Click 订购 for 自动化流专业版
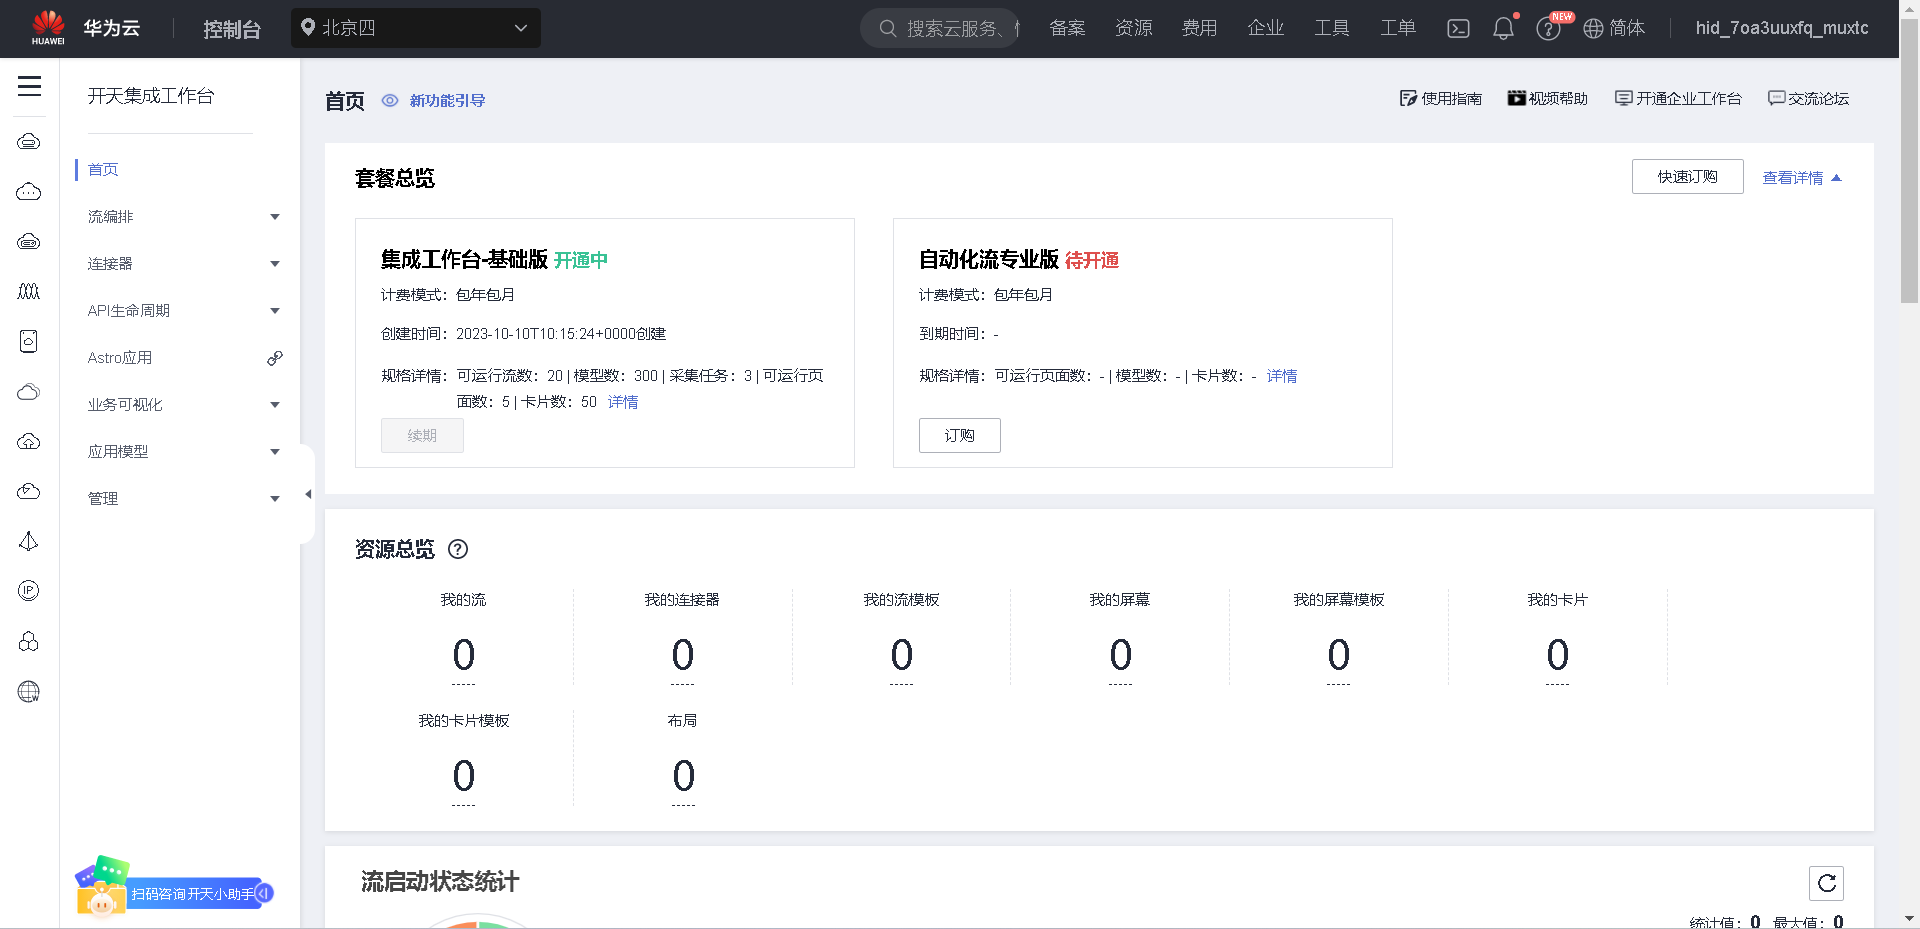 point(960,436)
